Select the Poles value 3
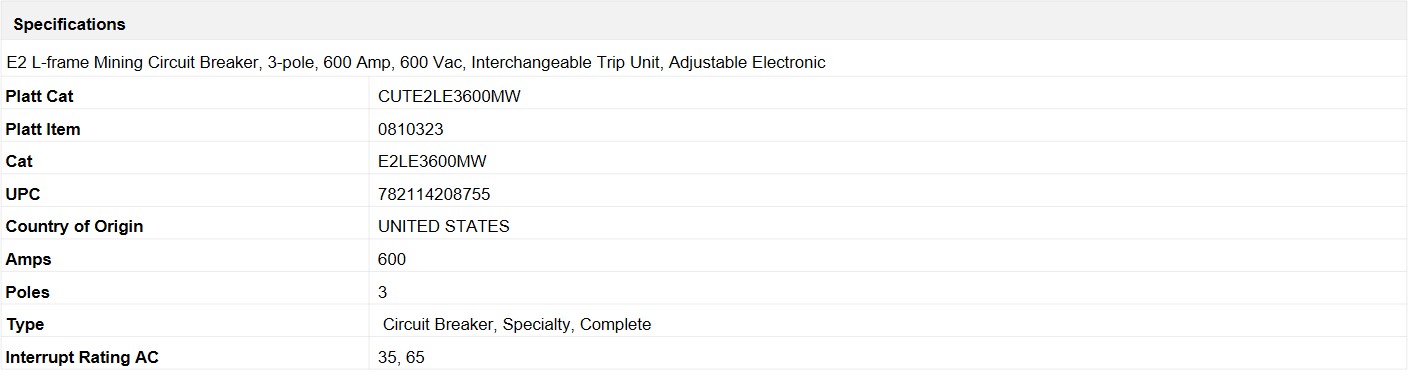The height and width of the screenshot is (377, 1408). click(383, 292)
